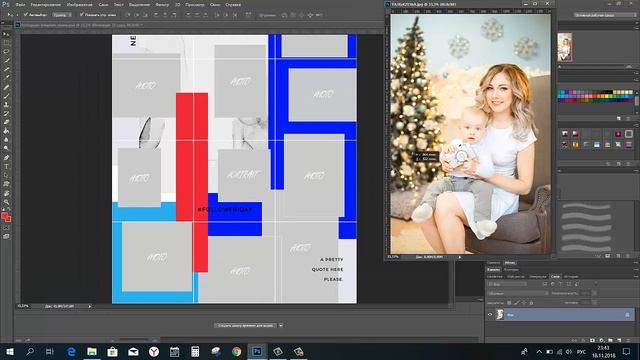Create a new group folder icon
The image size is (640, 360).
(610, 340)
